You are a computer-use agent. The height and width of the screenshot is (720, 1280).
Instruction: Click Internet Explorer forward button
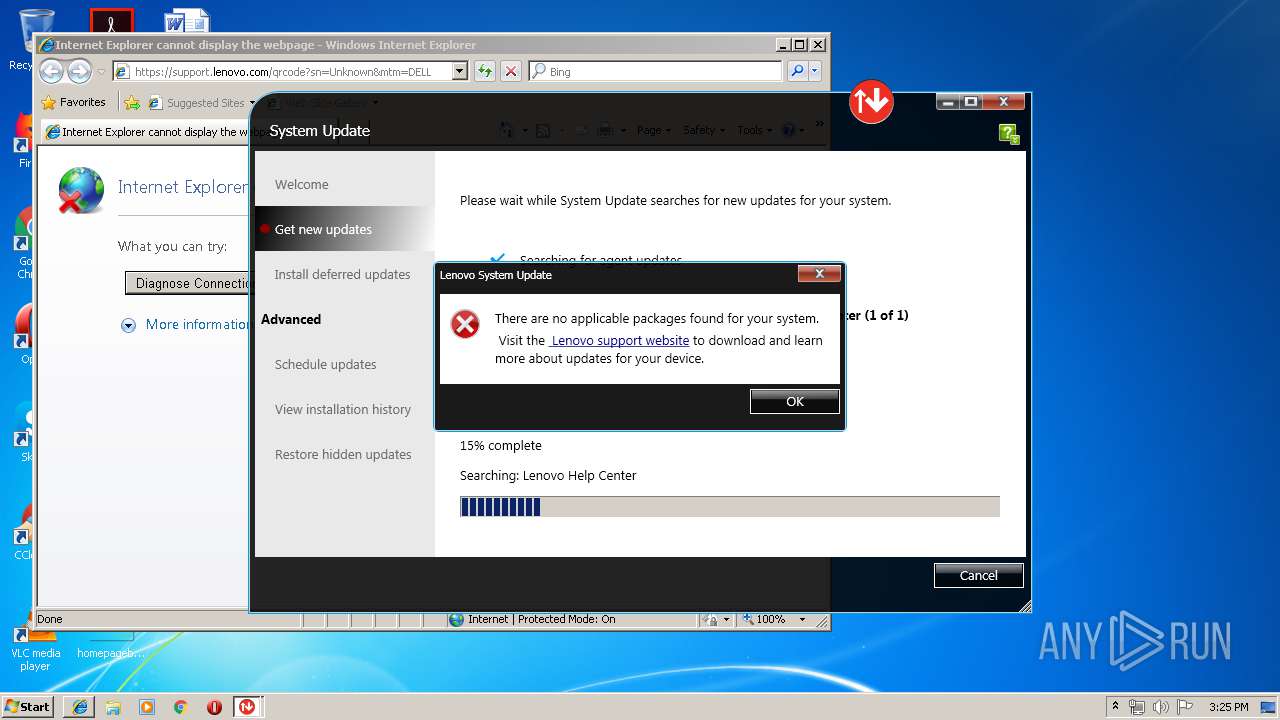coord(79,71)
